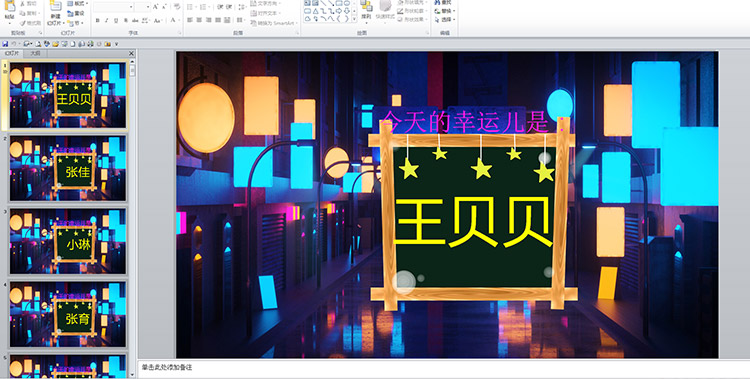Toggle Italic formatting button
Viewport: 750px width, 379px height.
(x=107, y=20)
